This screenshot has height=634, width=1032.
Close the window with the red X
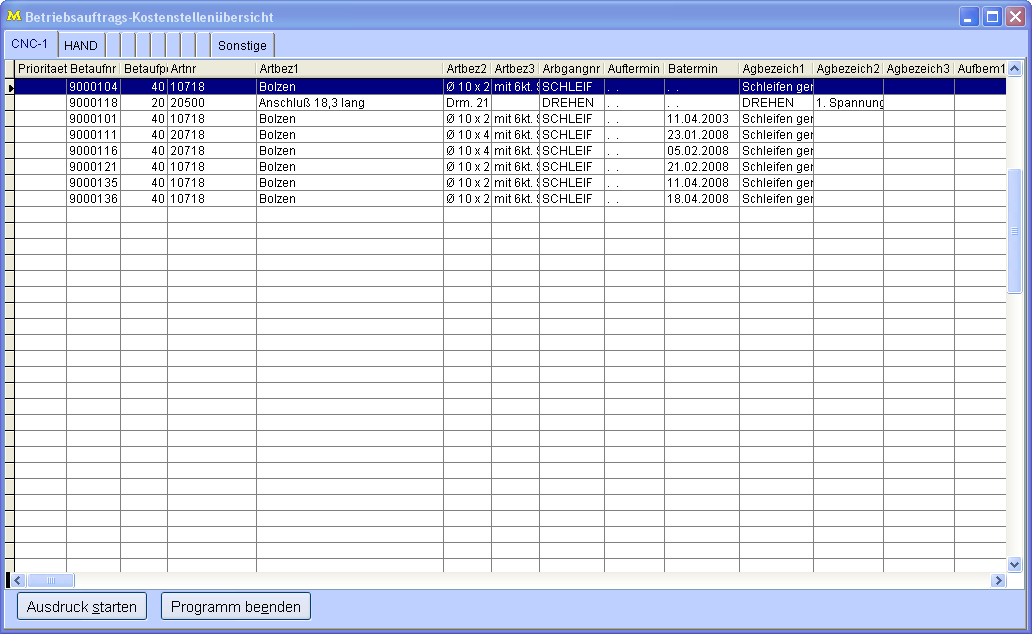(x=1015, y=17)
